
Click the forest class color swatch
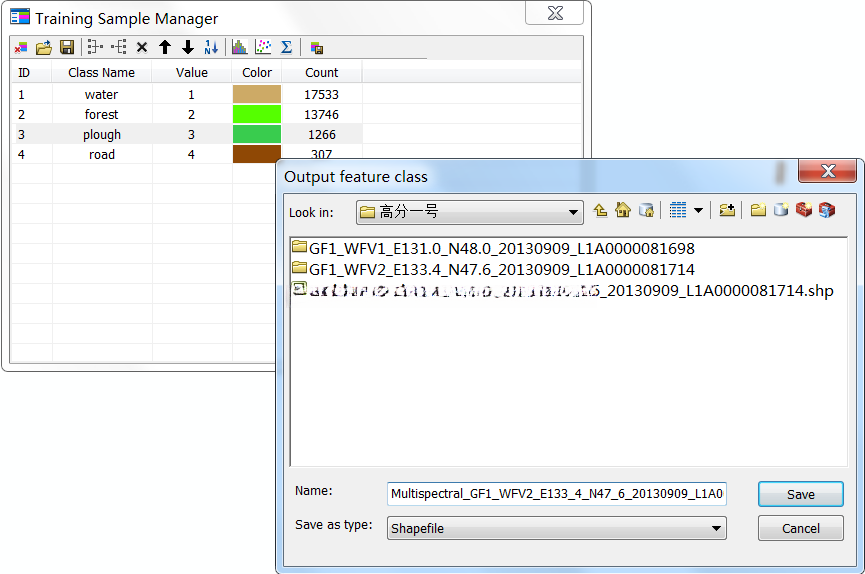(257, 114)
